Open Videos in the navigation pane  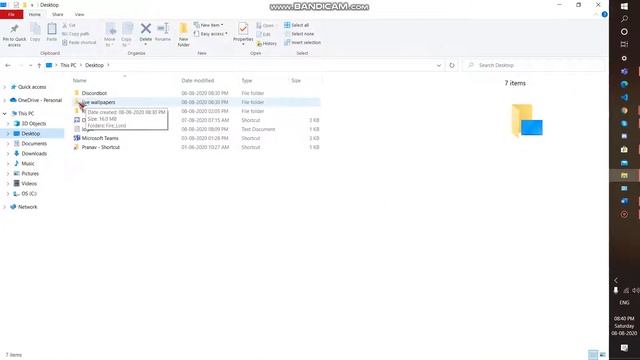pos(29,184)
